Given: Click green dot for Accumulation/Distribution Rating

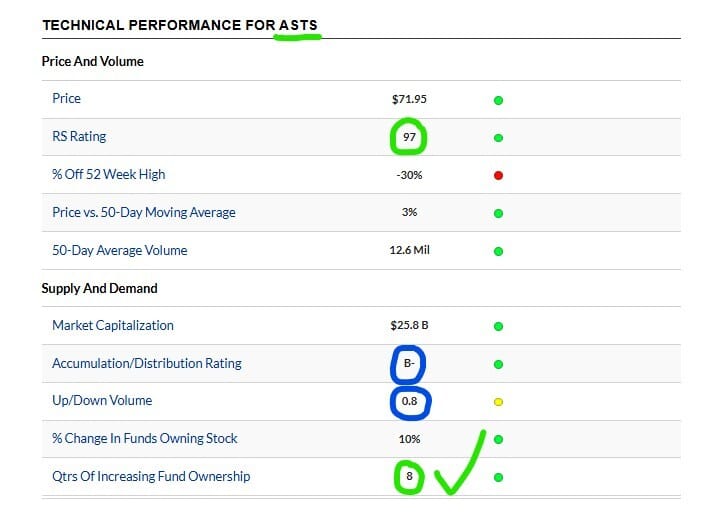Looking at the screenshot, I should [498, 364].
